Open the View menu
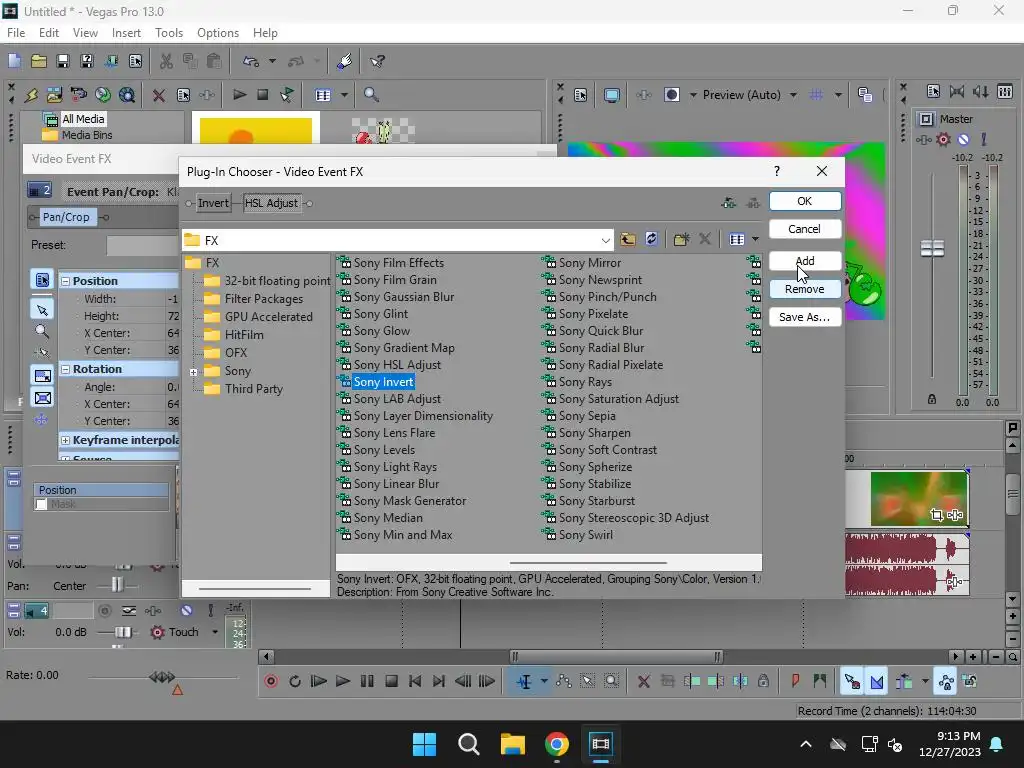This screenshot has height=768, width=1024. point(85,33)
